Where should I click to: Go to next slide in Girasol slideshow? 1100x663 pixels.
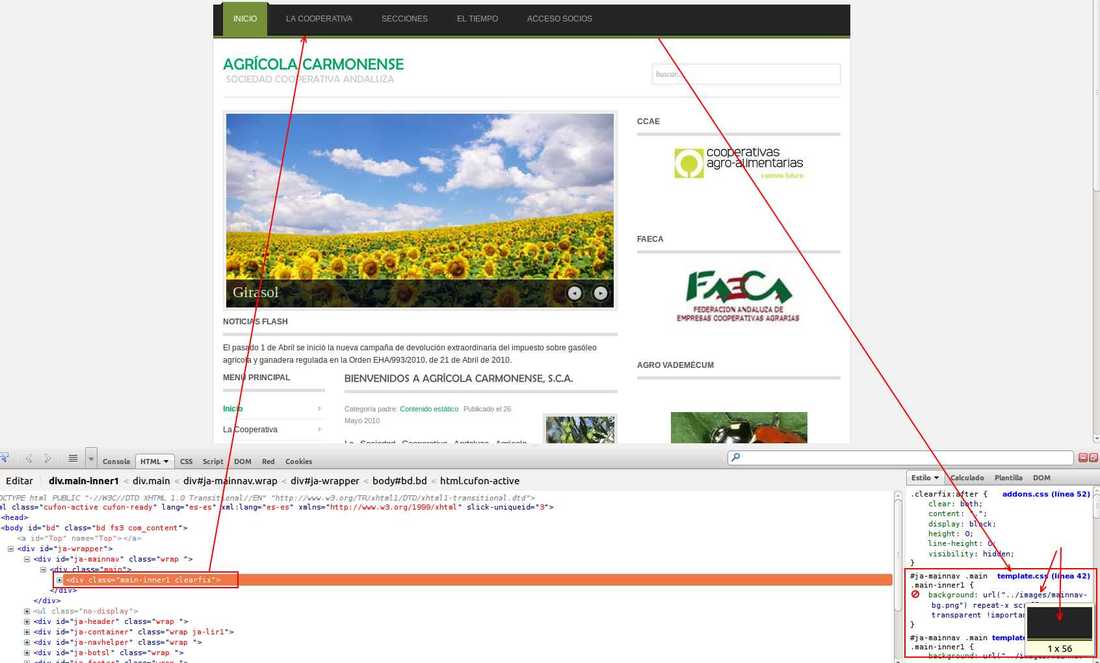point(601,293)
